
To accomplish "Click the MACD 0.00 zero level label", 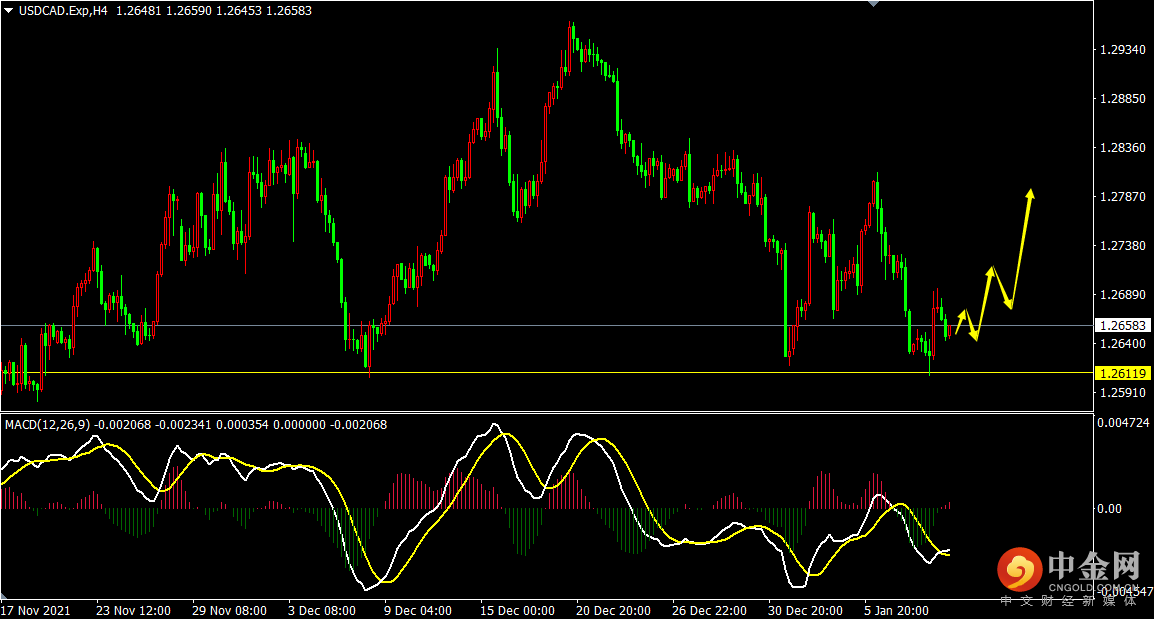I will click(x=1110, y=509).
